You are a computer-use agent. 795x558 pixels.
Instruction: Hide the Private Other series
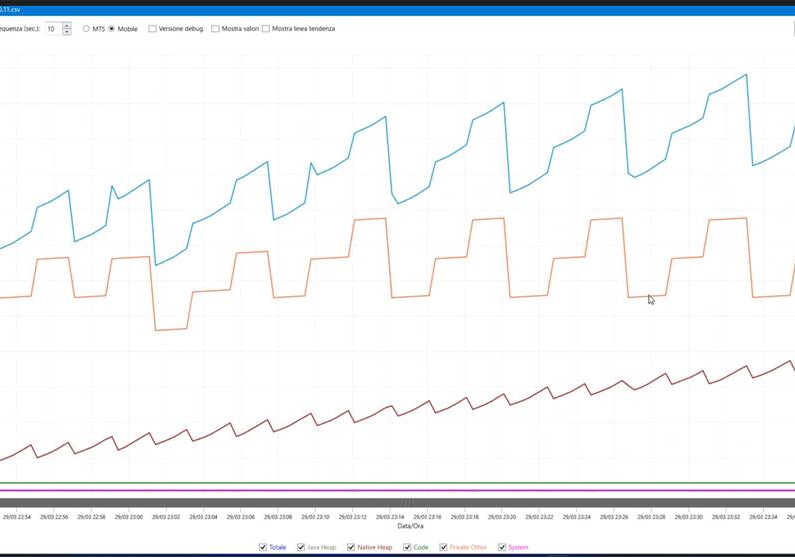pyautogui.click(x=444, y=547)
